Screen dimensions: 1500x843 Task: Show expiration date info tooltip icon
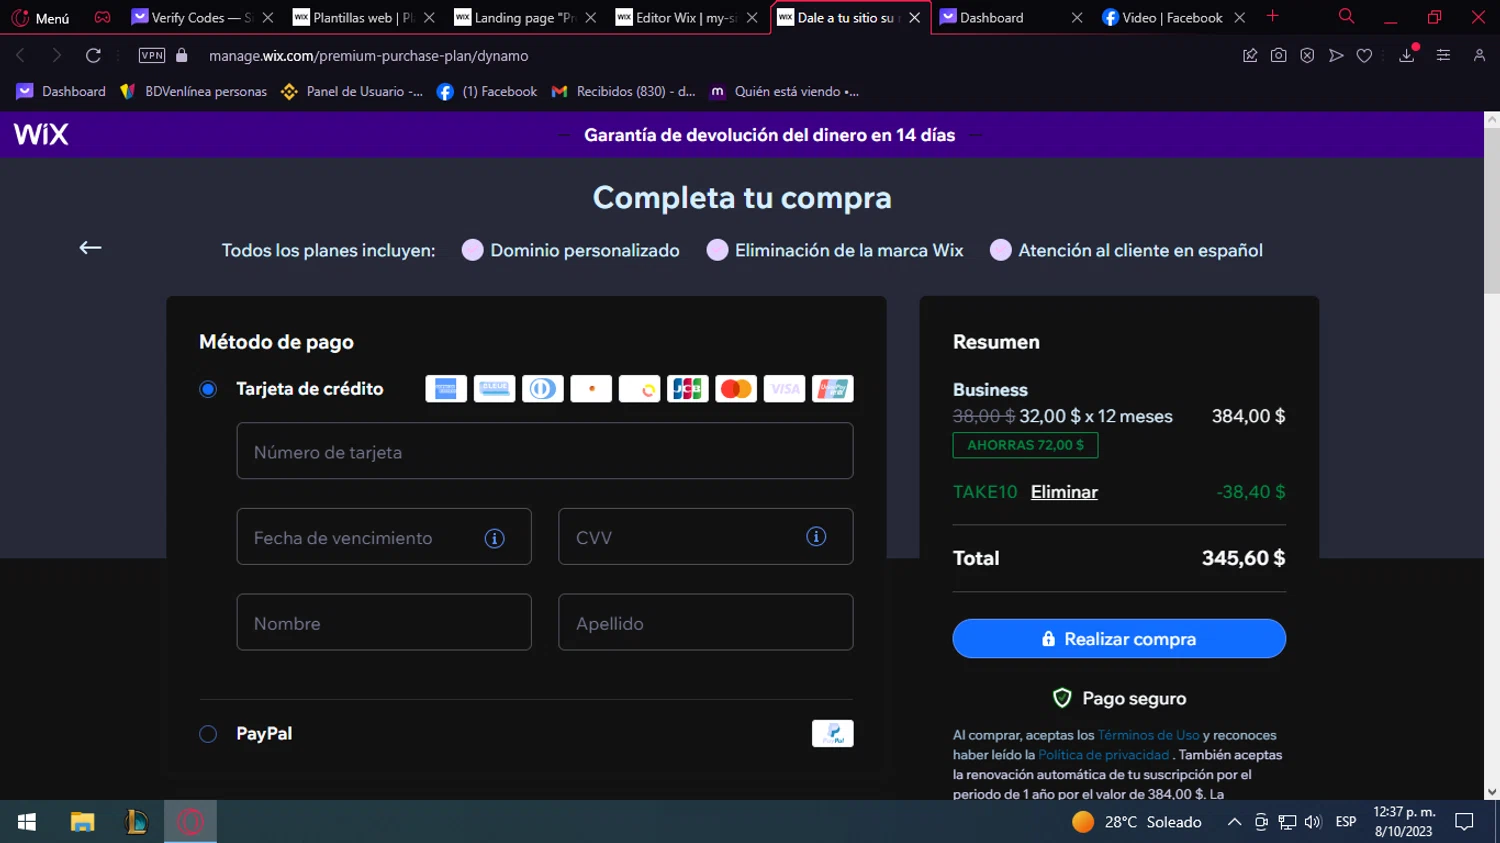pyautogui.click(x=494, y=538)
